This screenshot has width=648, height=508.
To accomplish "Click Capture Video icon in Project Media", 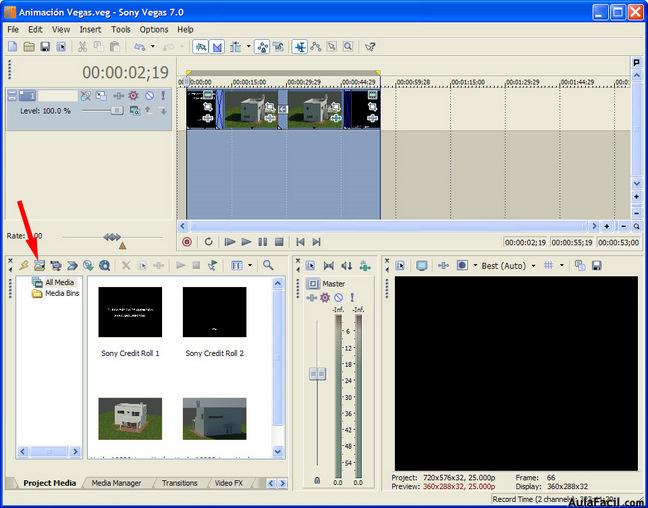I will point(56,265).
